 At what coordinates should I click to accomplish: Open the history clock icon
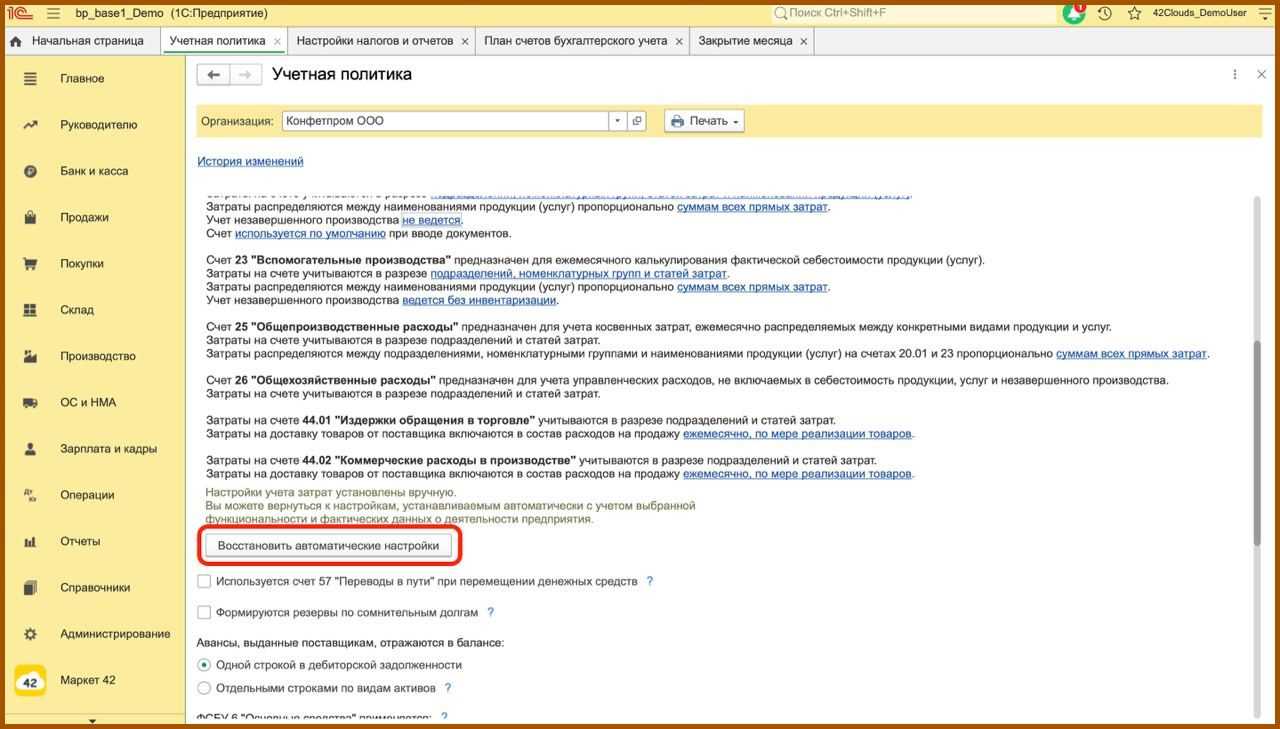(x=1104, y=13)
